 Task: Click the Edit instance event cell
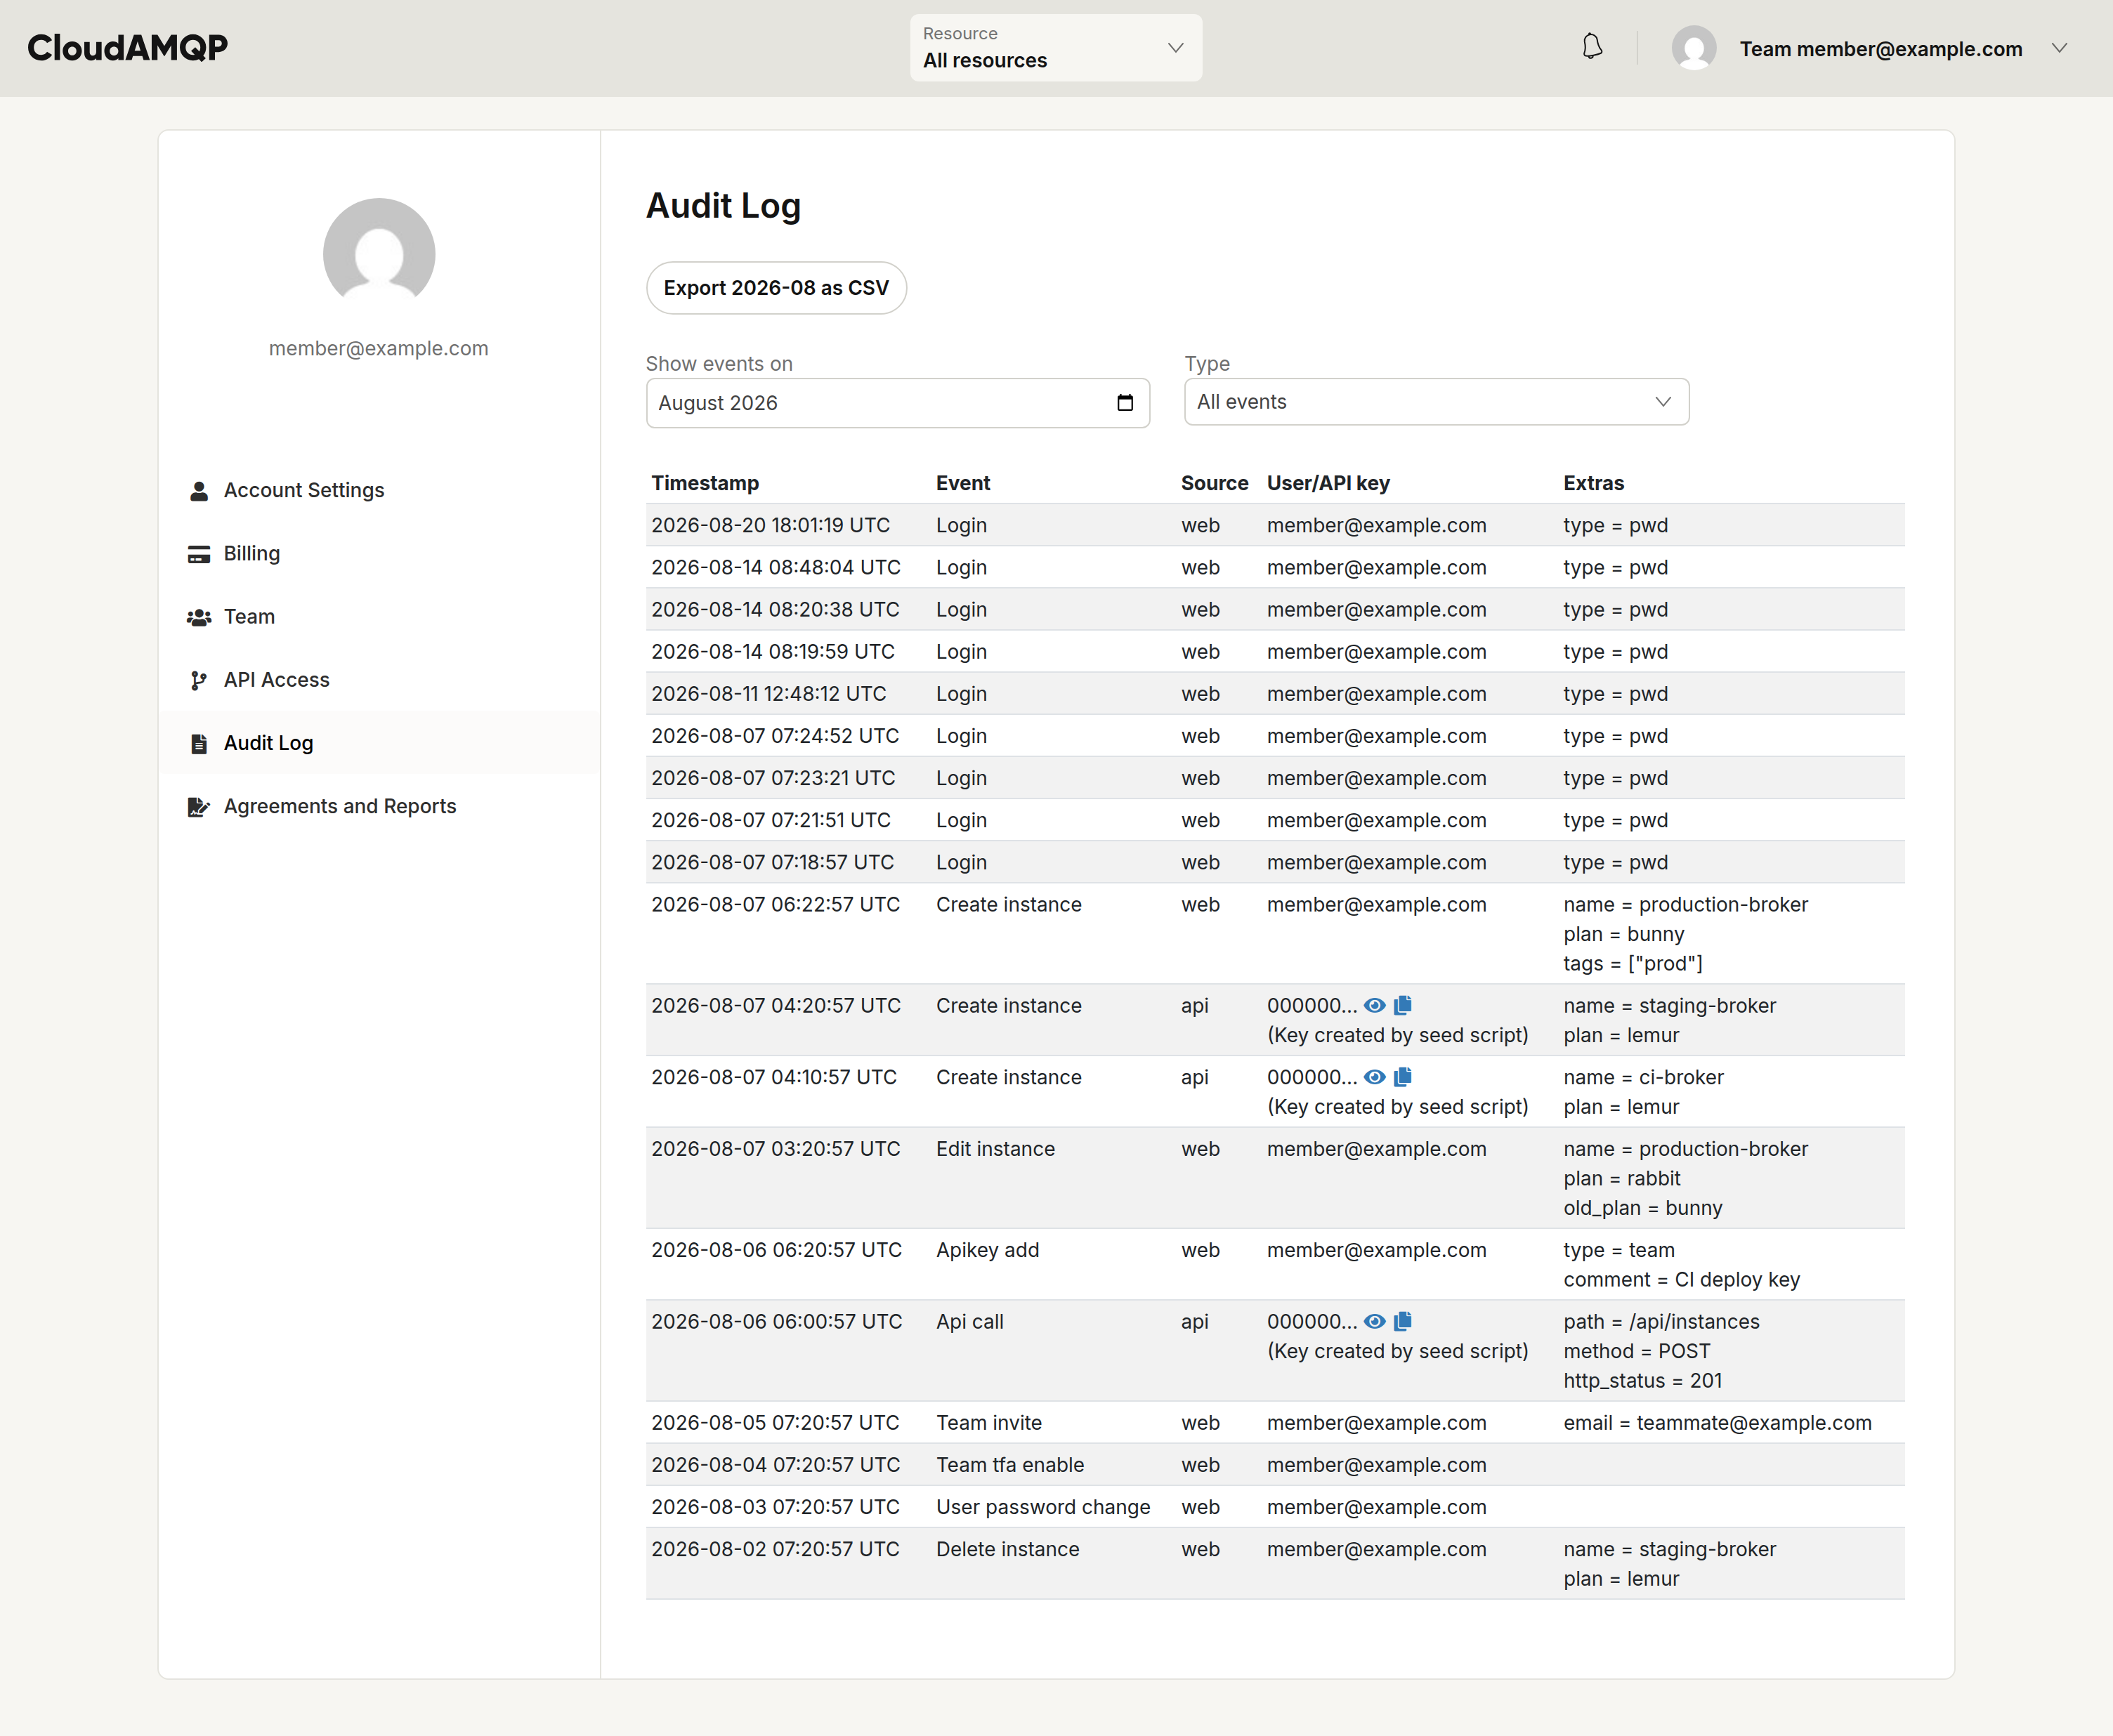pyautogui.click(x=995, y=1149)
